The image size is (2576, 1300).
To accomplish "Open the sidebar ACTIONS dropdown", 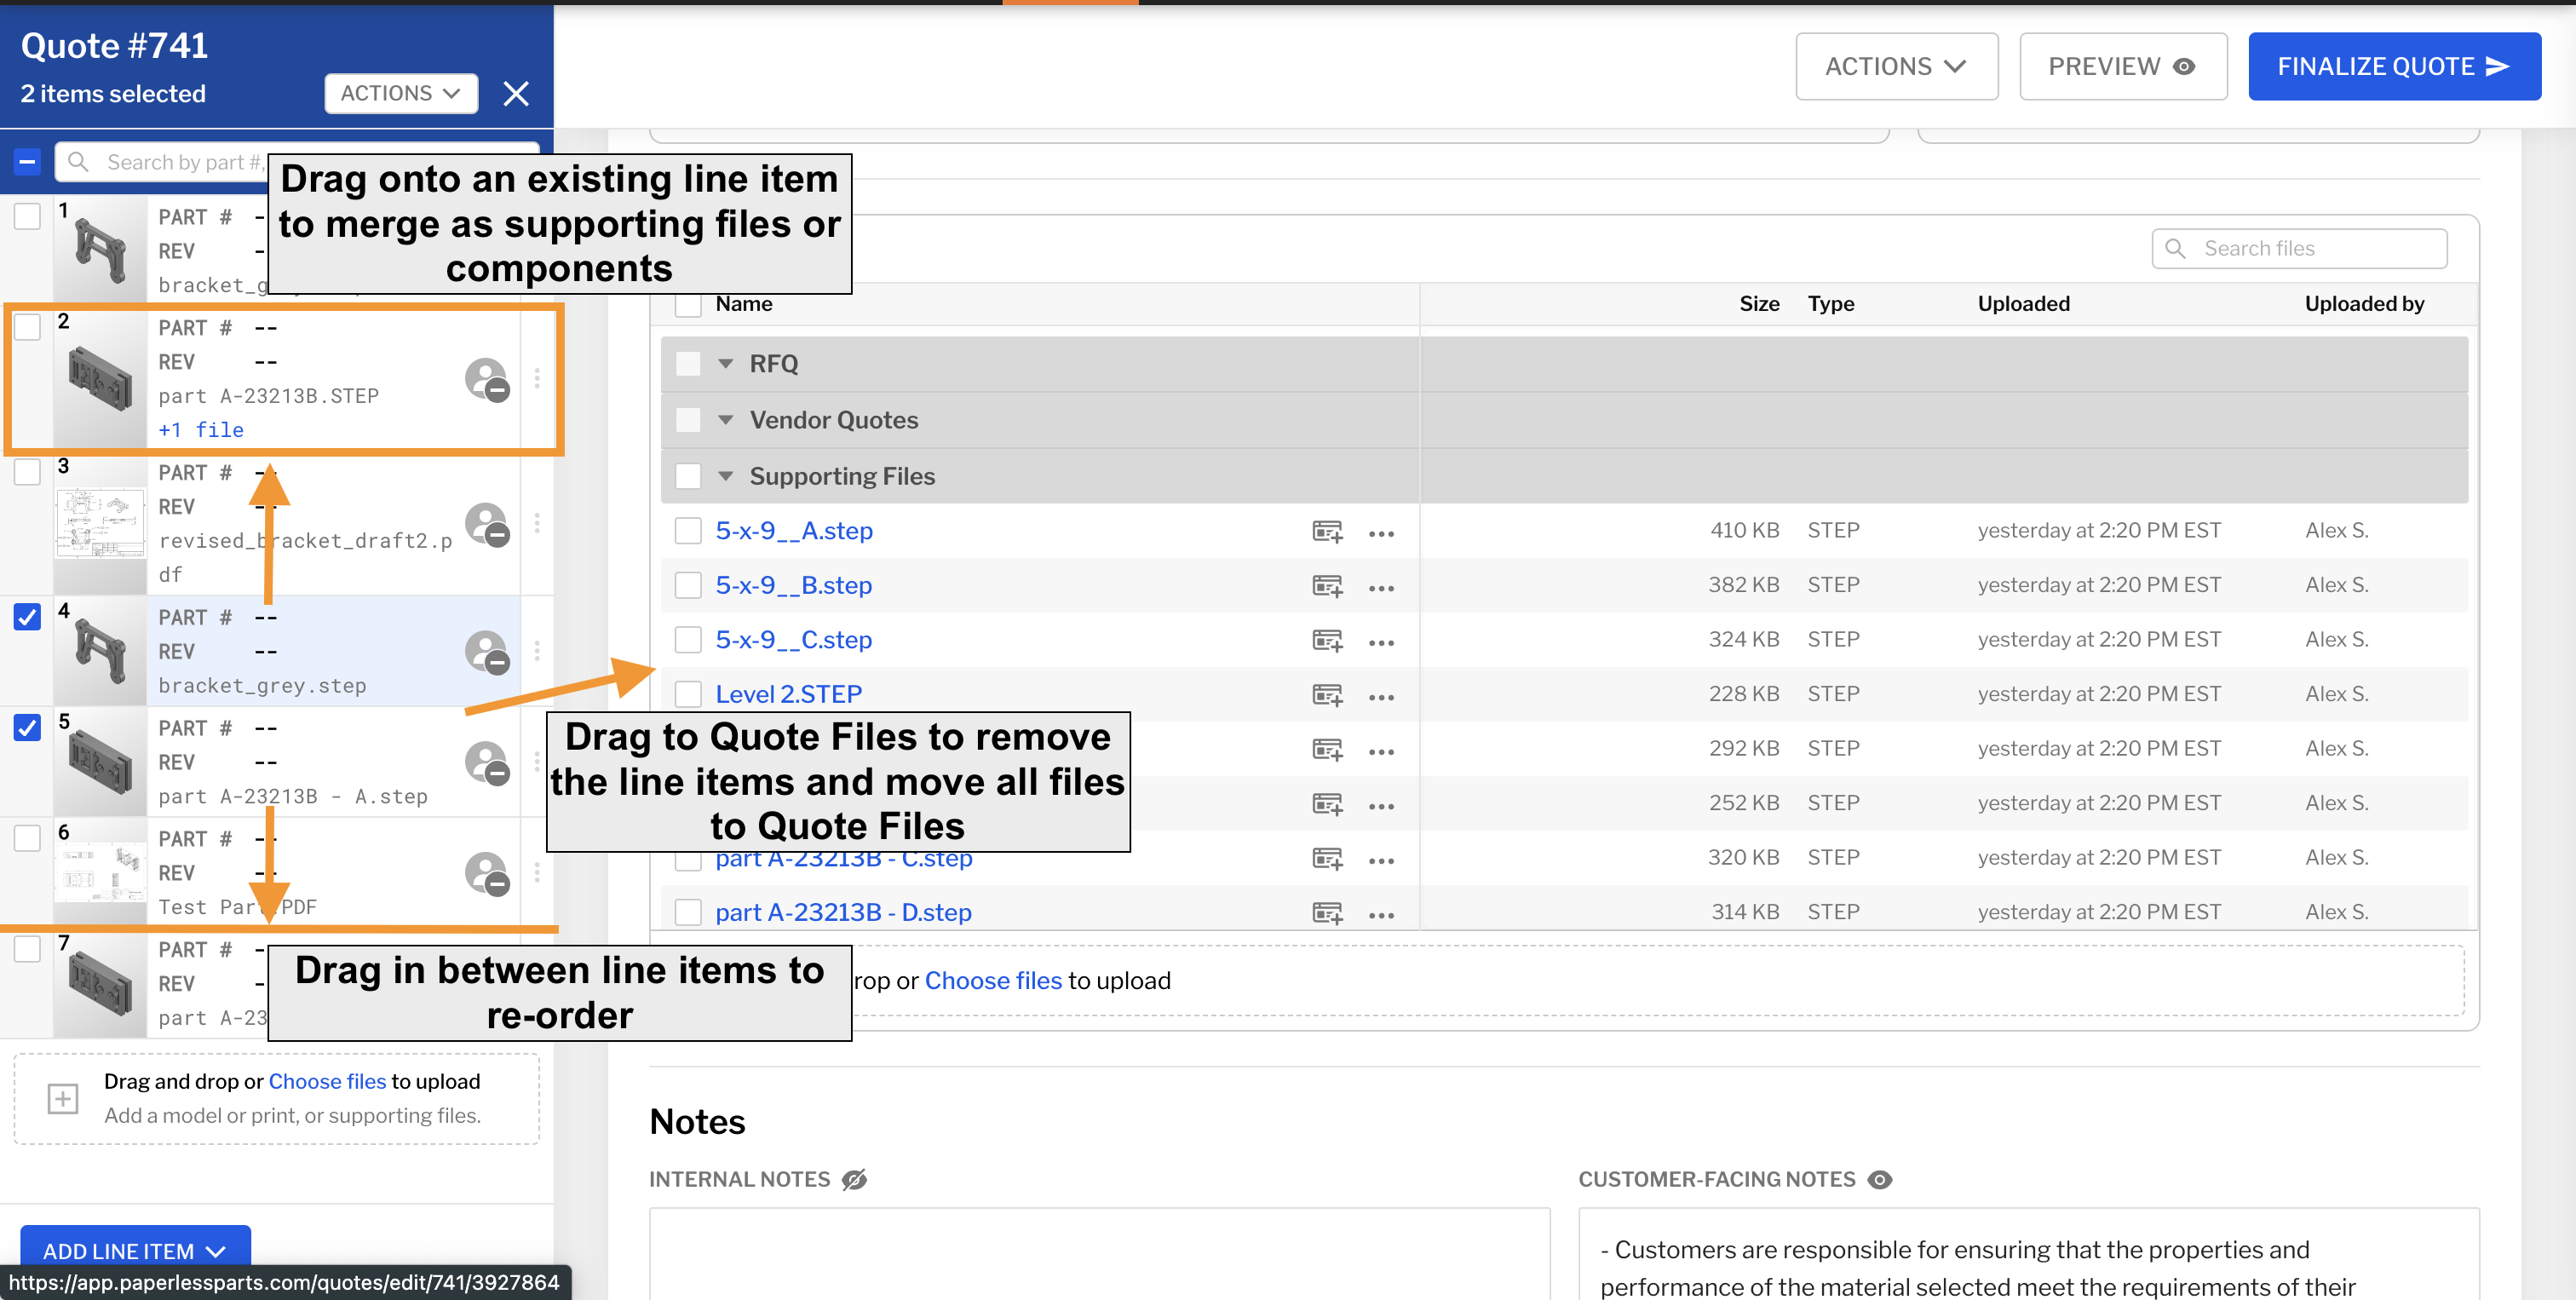I will [x=400, y=93].
